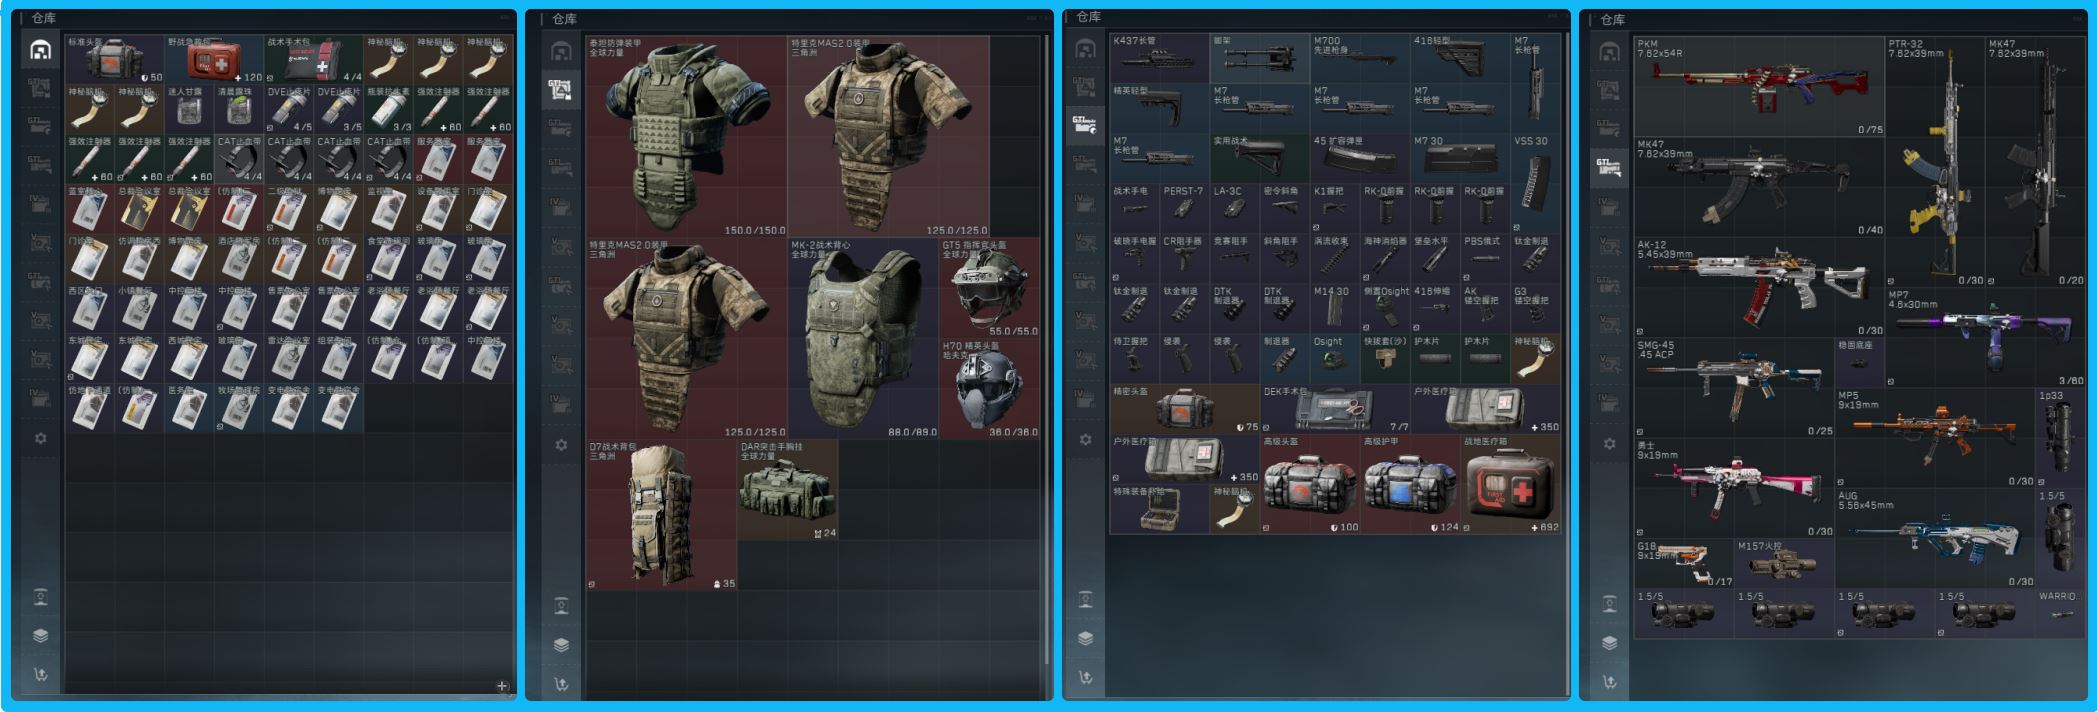
Task: Open the gear settings icon in weapons panel sidebar
Action: [1609, 443]
